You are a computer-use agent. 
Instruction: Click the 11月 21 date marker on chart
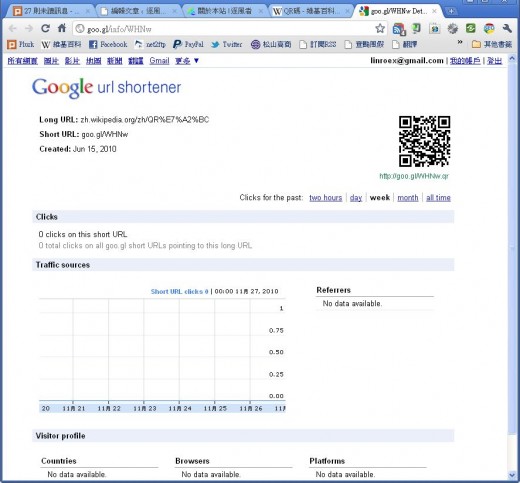(74, 408)
